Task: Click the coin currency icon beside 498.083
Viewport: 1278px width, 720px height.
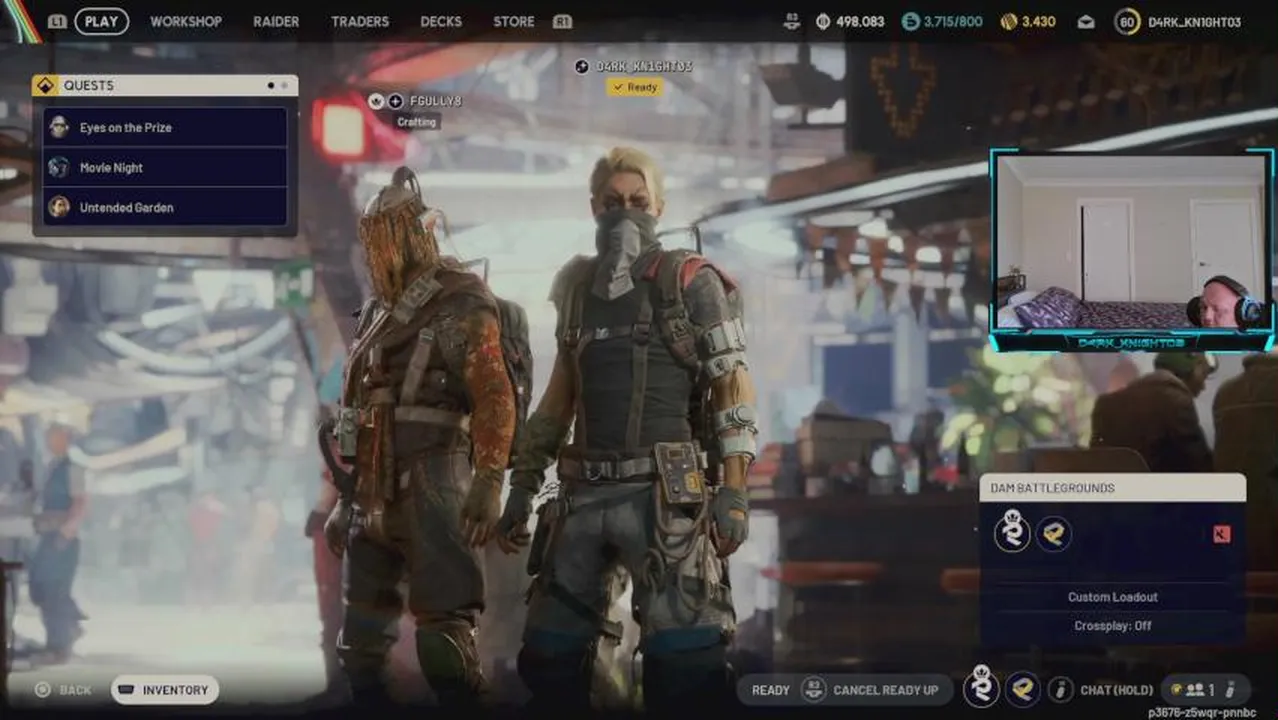Action: pyautogui.click(x=823, y=21)
